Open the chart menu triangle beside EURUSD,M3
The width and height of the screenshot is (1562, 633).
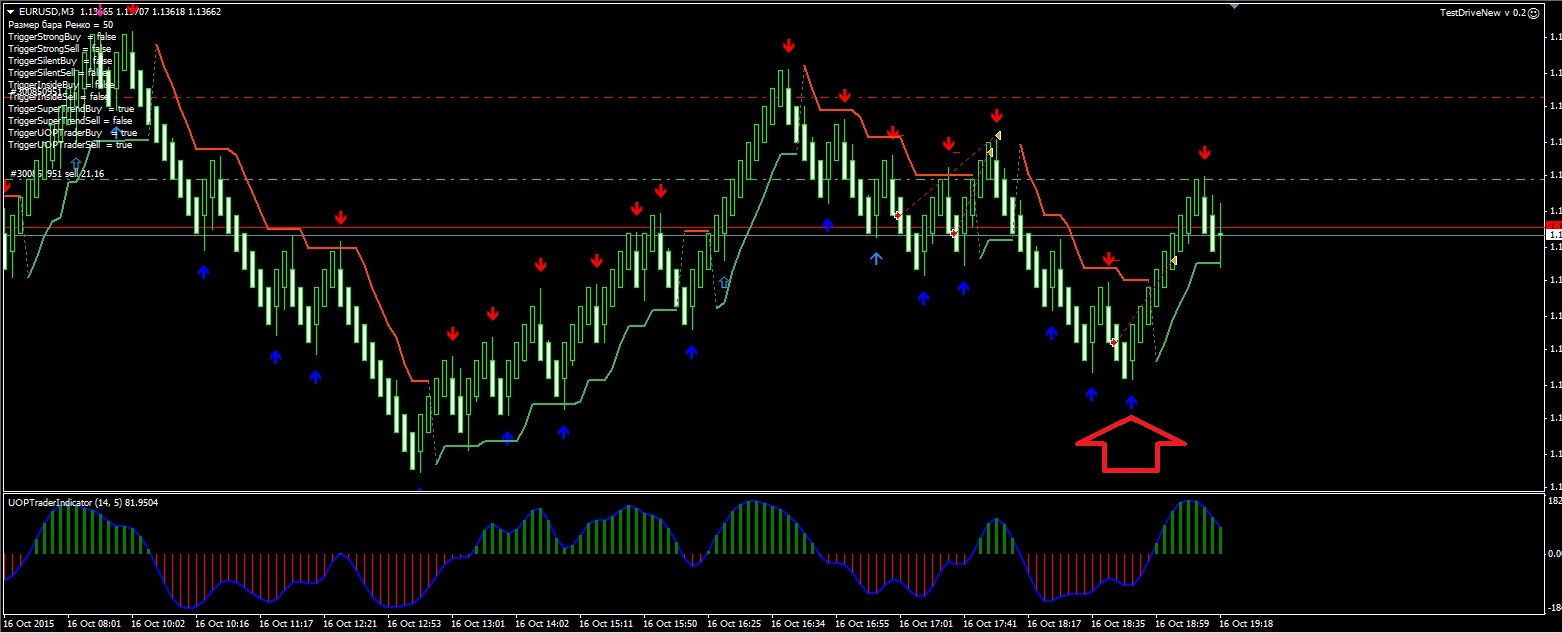[11, 12]
